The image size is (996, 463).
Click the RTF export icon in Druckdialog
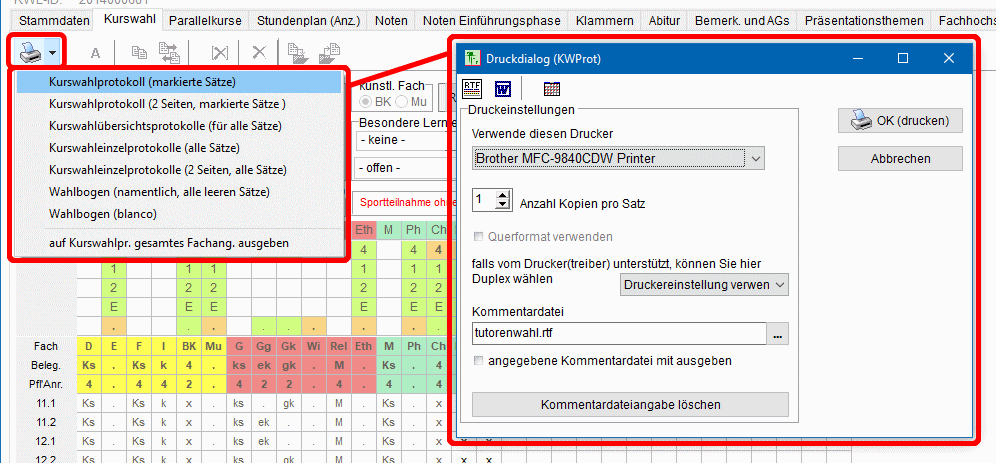pos(473,88)
